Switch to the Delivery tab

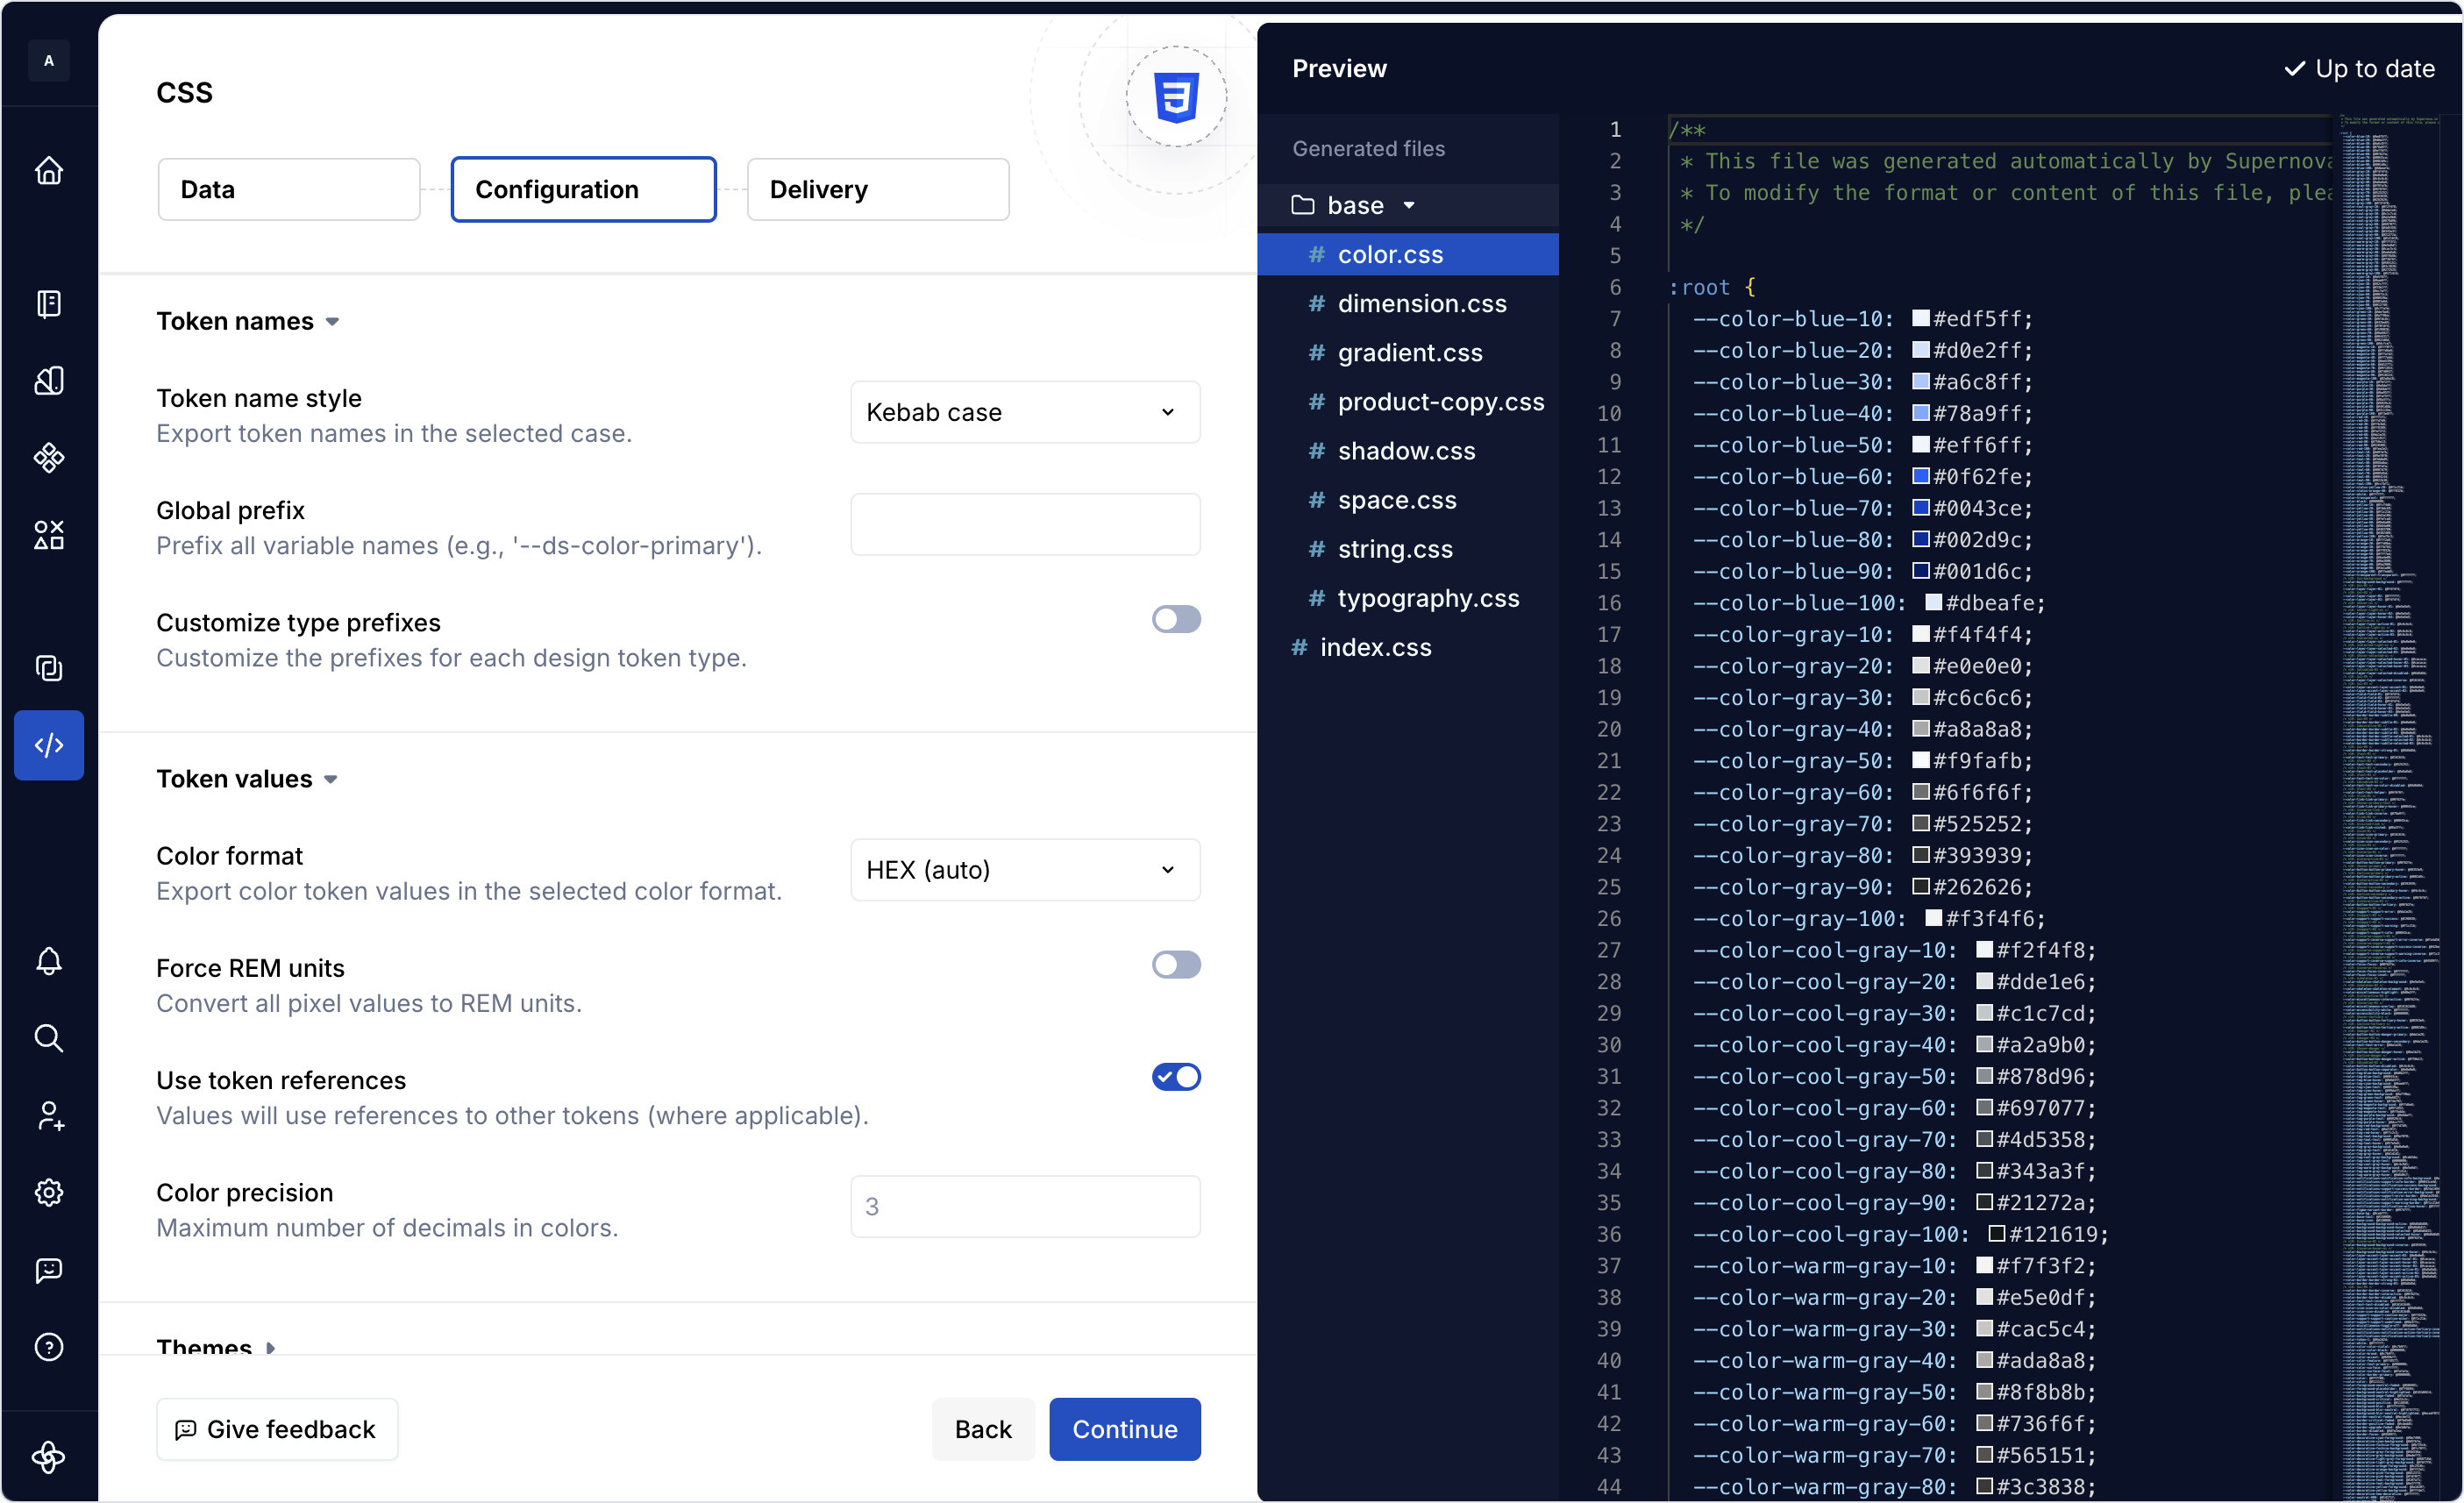[x=877, y=189]
